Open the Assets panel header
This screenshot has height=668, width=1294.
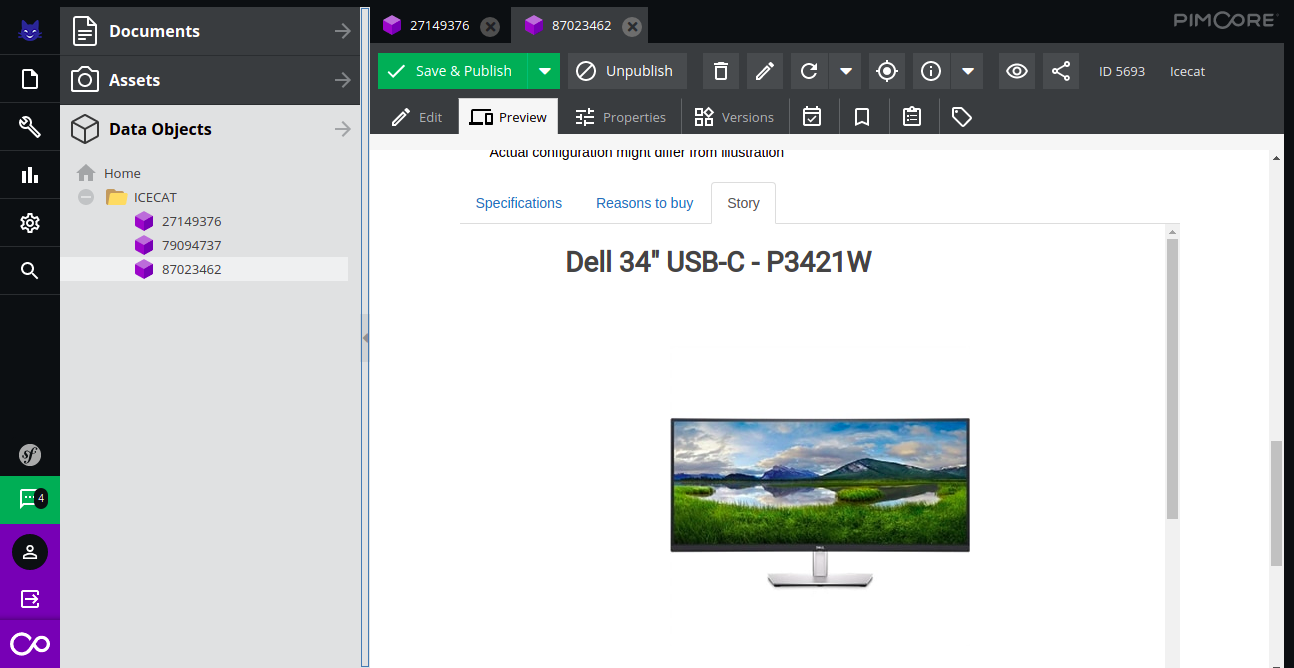tap(210, 80)
